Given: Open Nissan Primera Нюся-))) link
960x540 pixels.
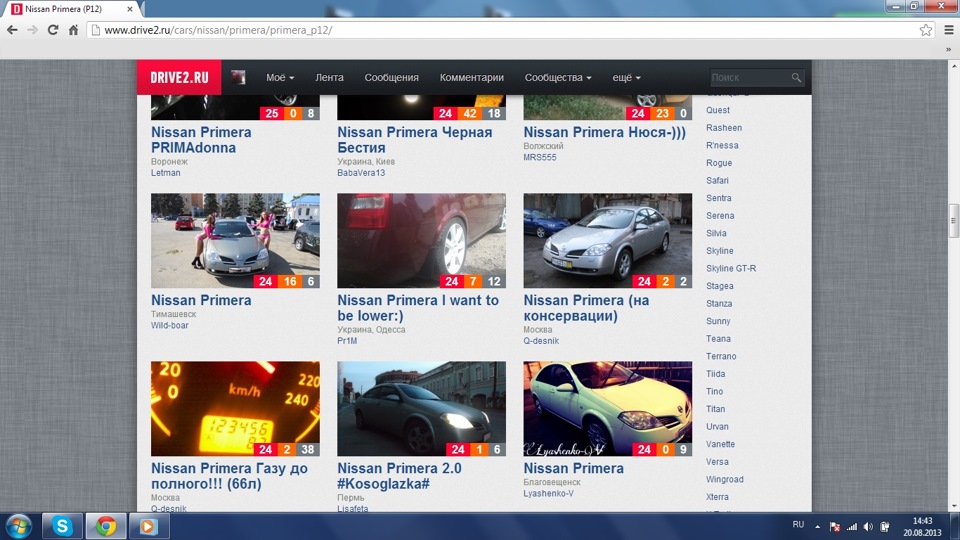Looking at the screenshot, I should click(x=604, y=132).
